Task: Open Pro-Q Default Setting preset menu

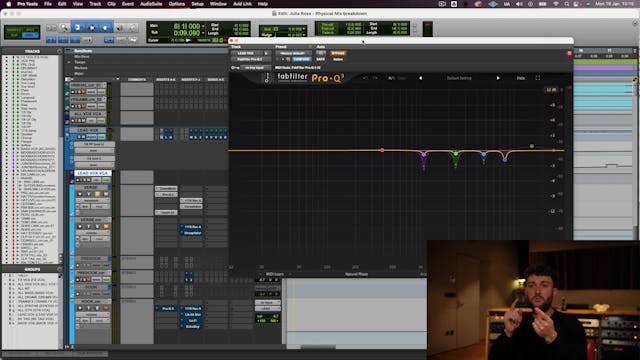Action: pyautogui.click(x=459, y=78)
